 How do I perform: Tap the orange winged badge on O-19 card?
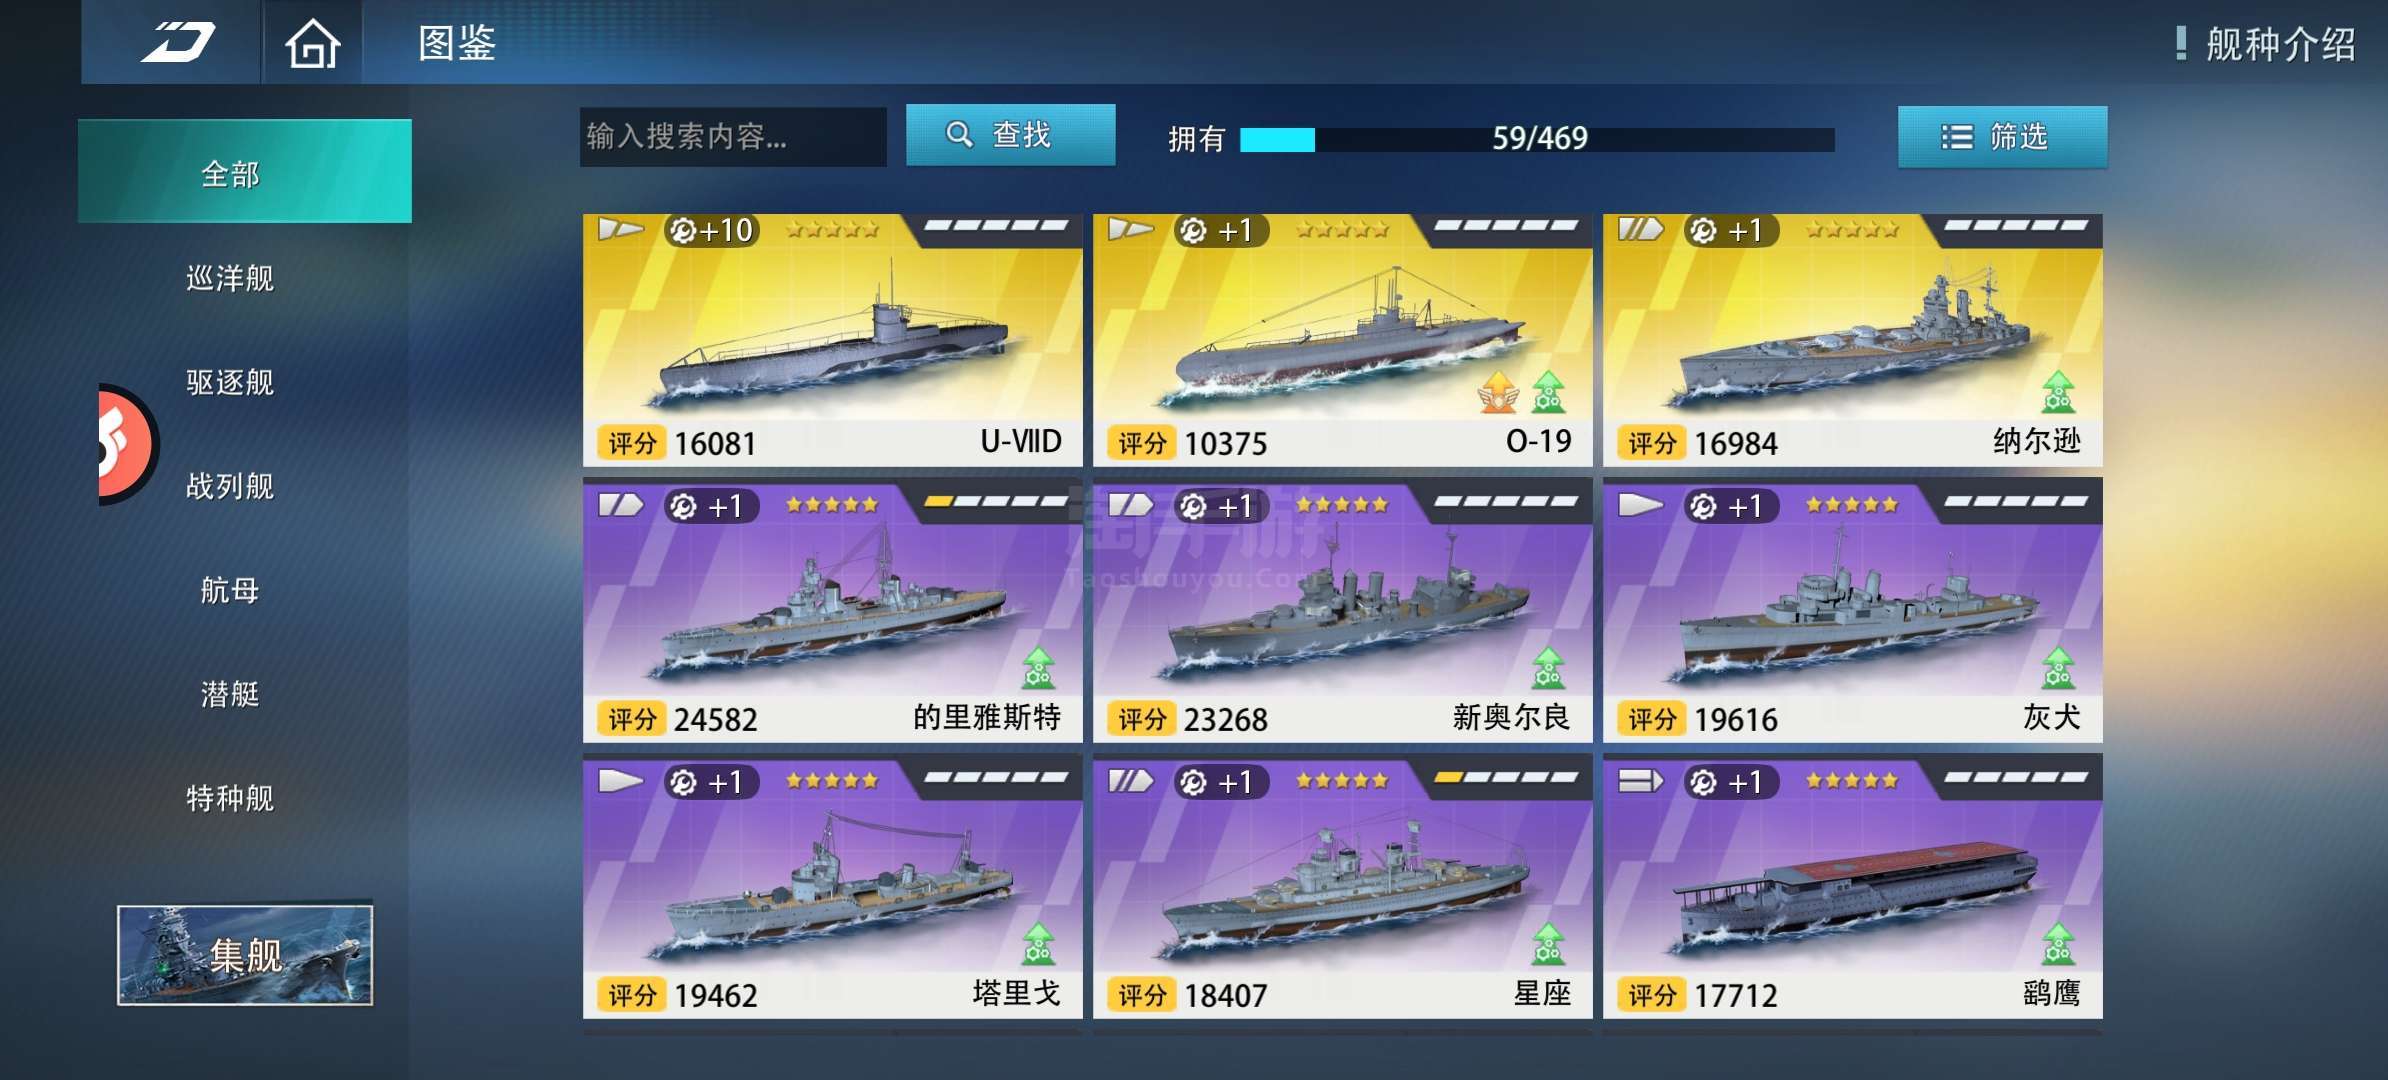[1498, 392]
